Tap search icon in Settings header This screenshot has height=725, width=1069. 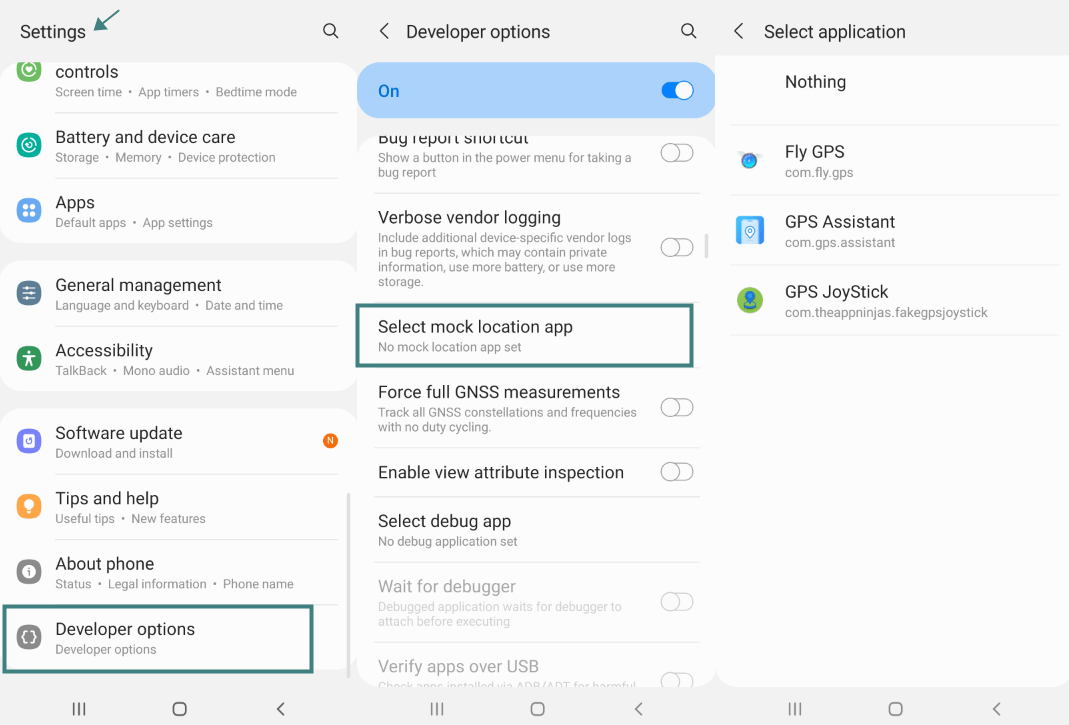330,32
